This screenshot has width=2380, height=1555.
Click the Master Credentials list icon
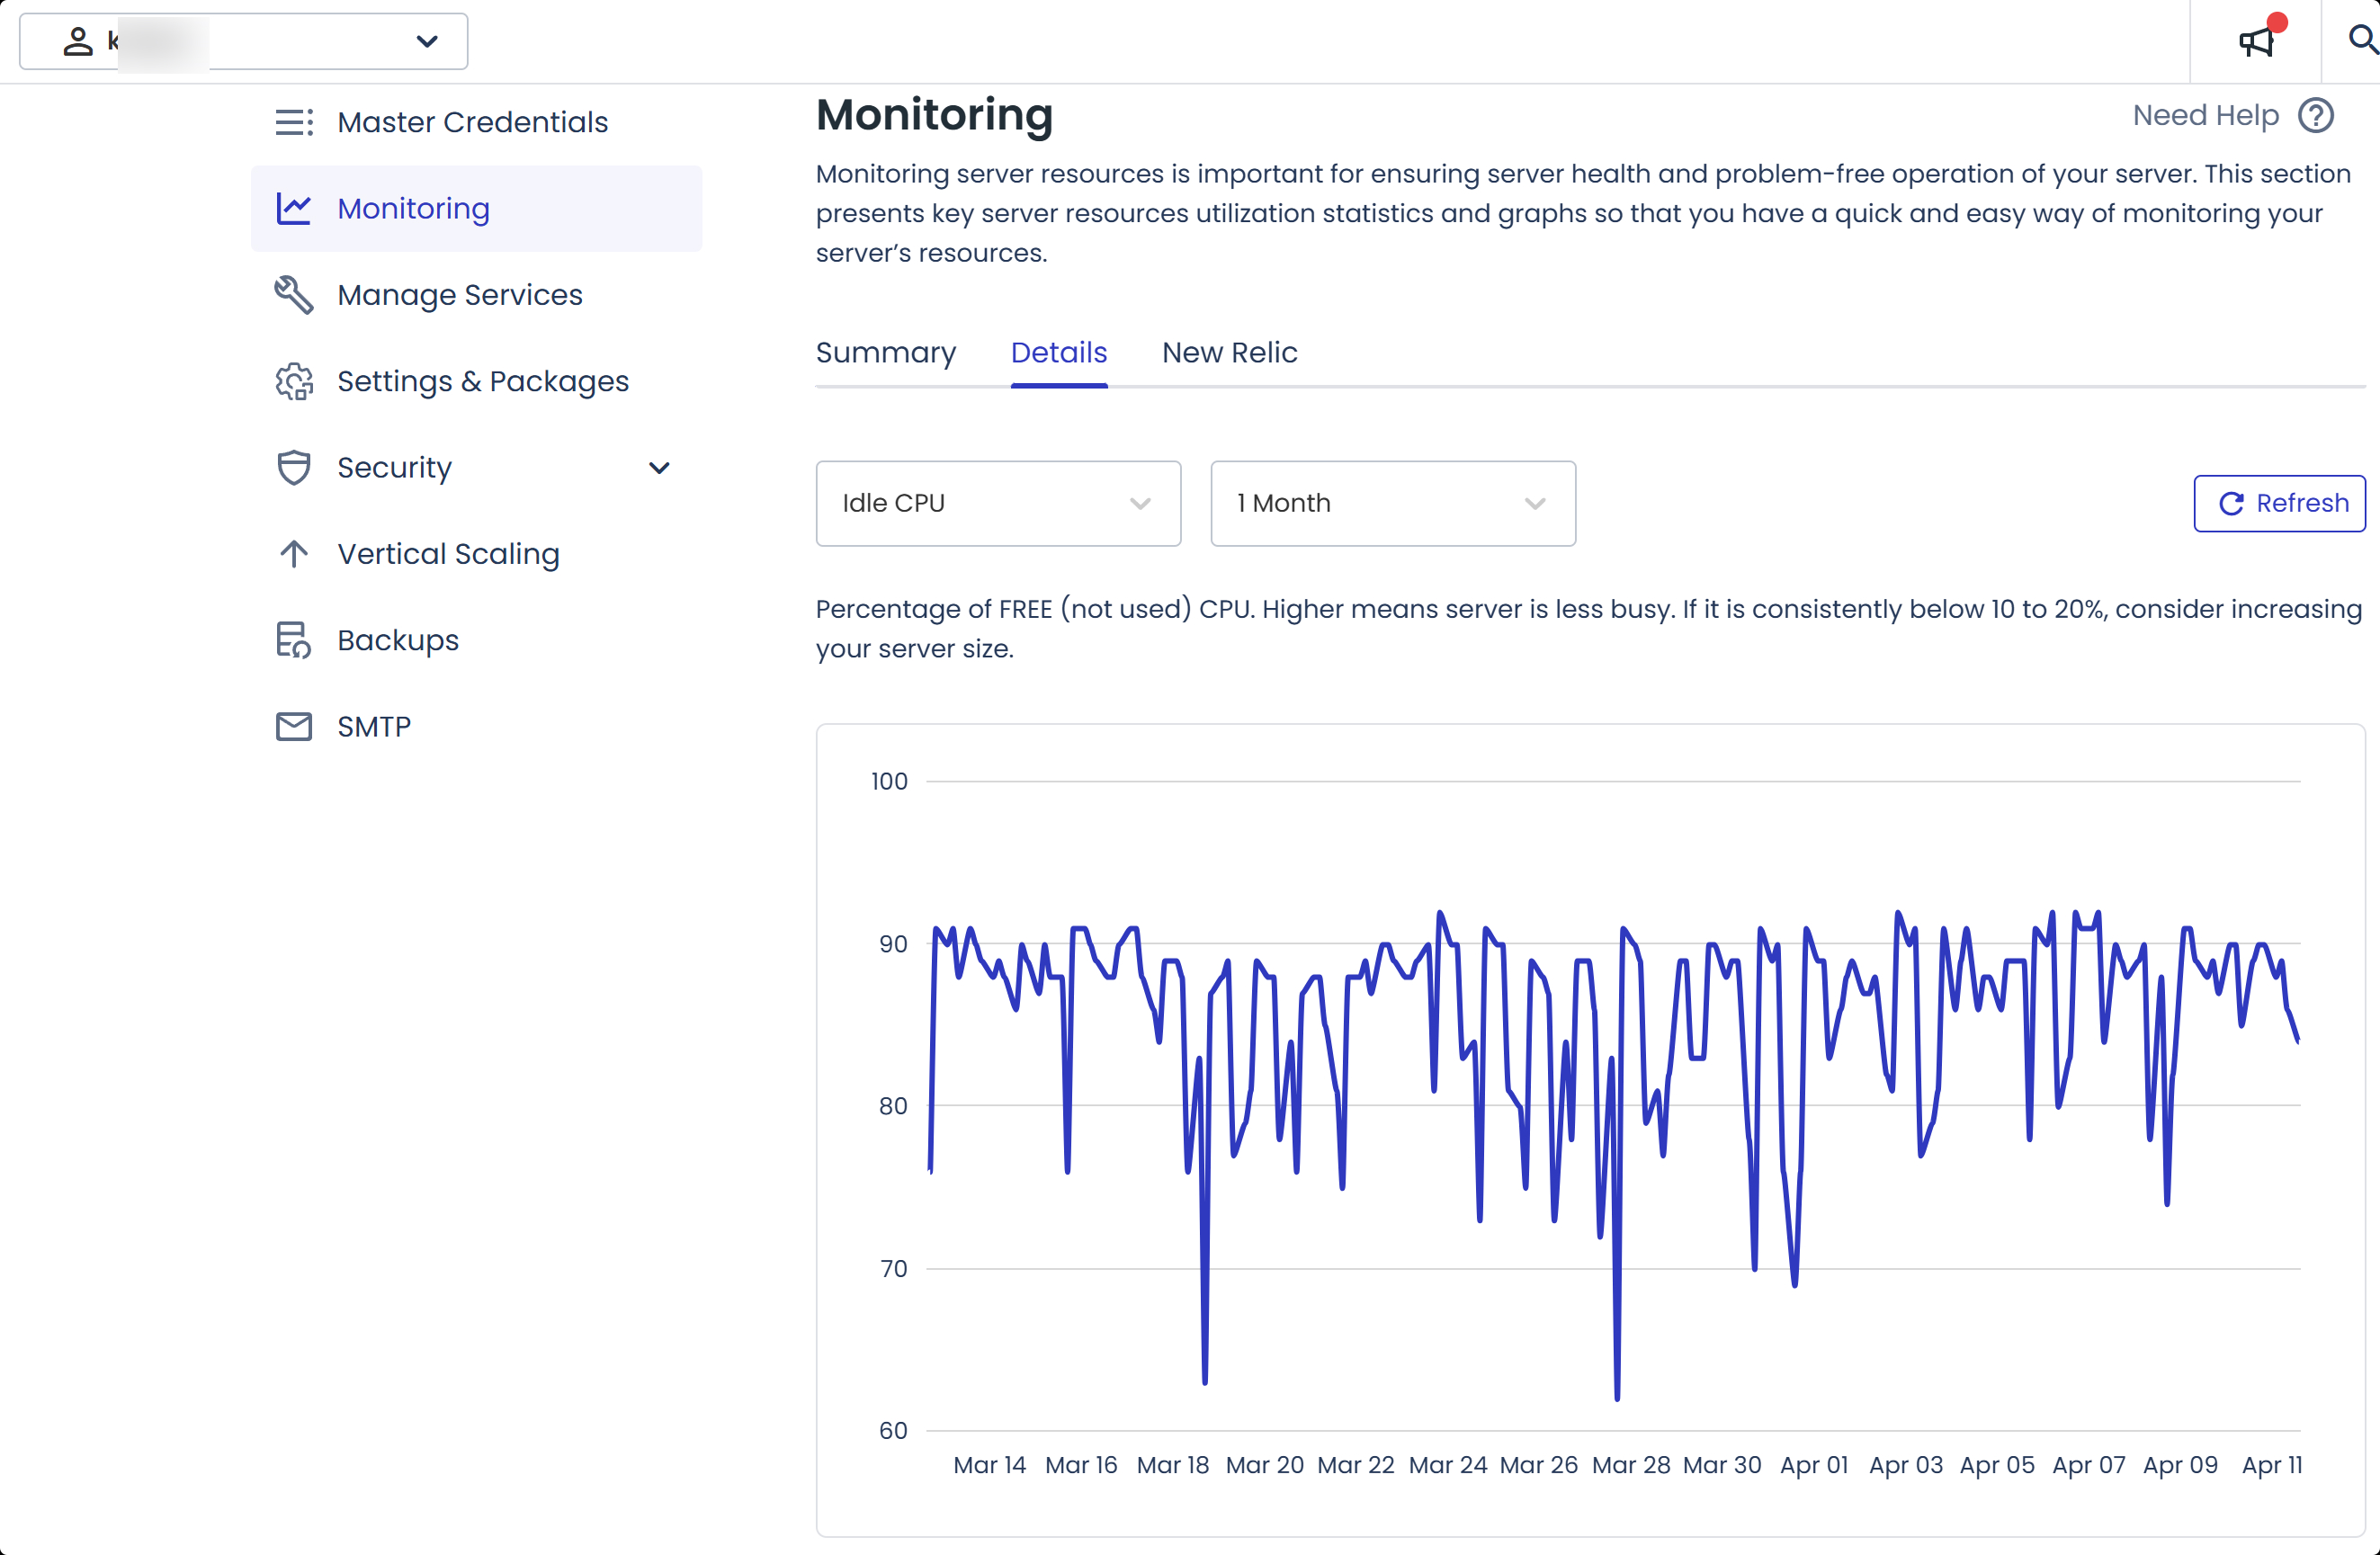tap(294, 122)
